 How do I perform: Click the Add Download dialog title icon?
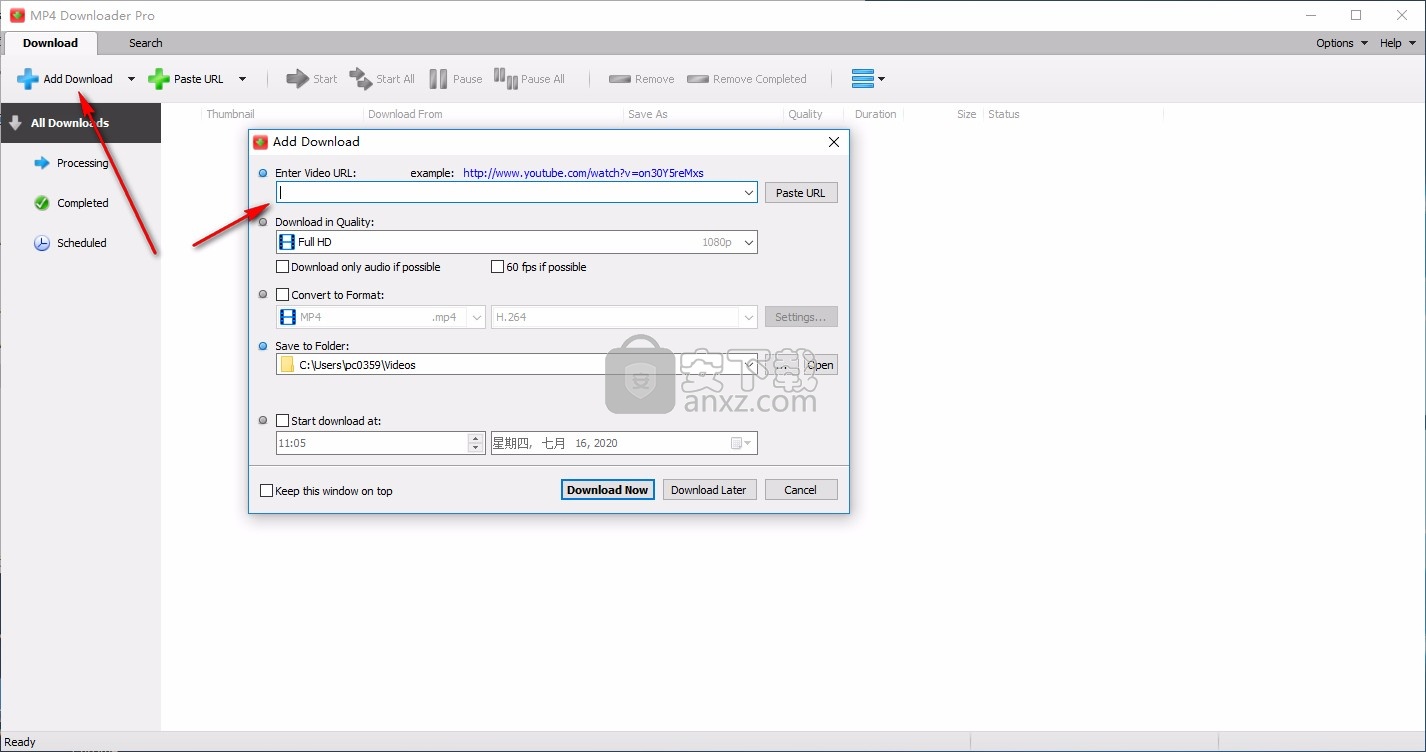pyautogui.click(x=261, y=142)
